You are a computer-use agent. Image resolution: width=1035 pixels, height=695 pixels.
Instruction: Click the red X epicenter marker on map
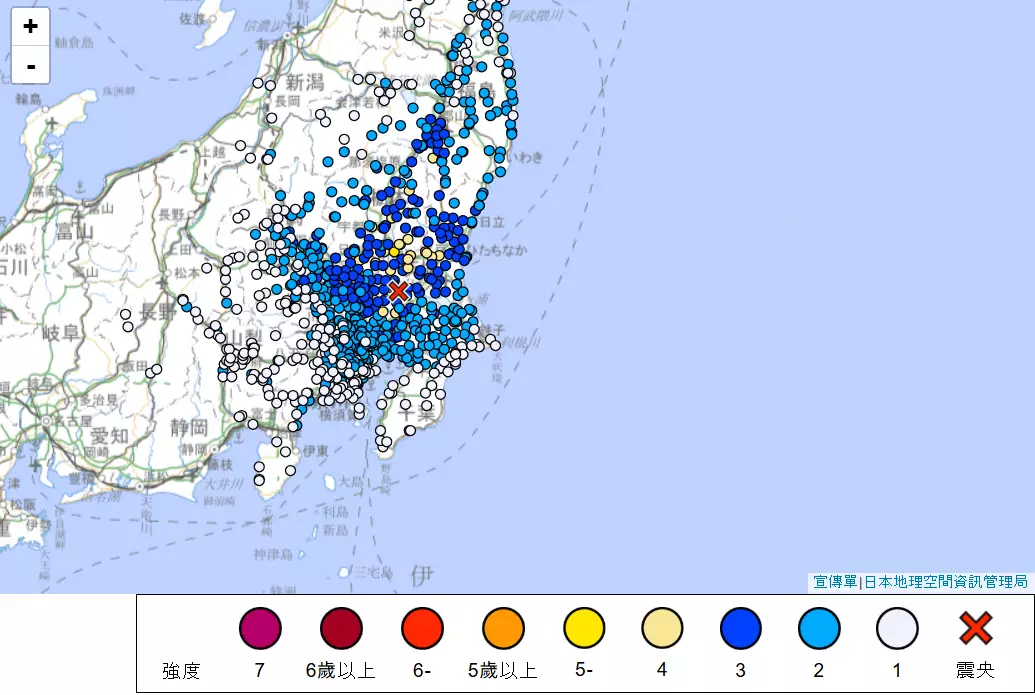coord(398,291)
